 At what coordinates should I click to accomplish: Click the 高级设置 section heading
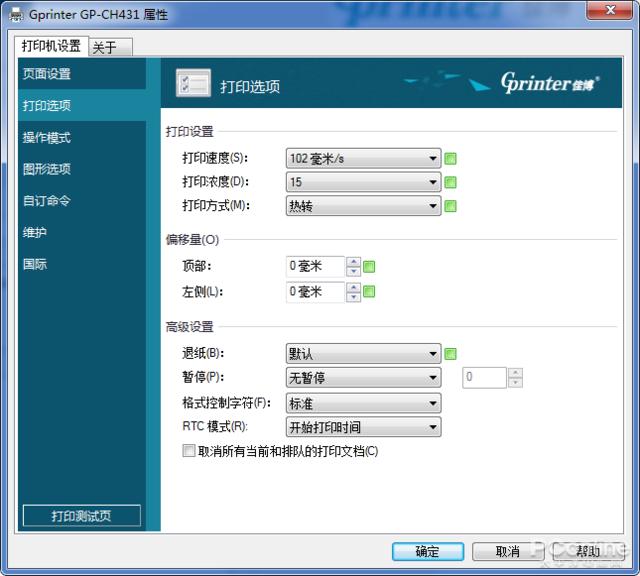[x=189, y=327]
